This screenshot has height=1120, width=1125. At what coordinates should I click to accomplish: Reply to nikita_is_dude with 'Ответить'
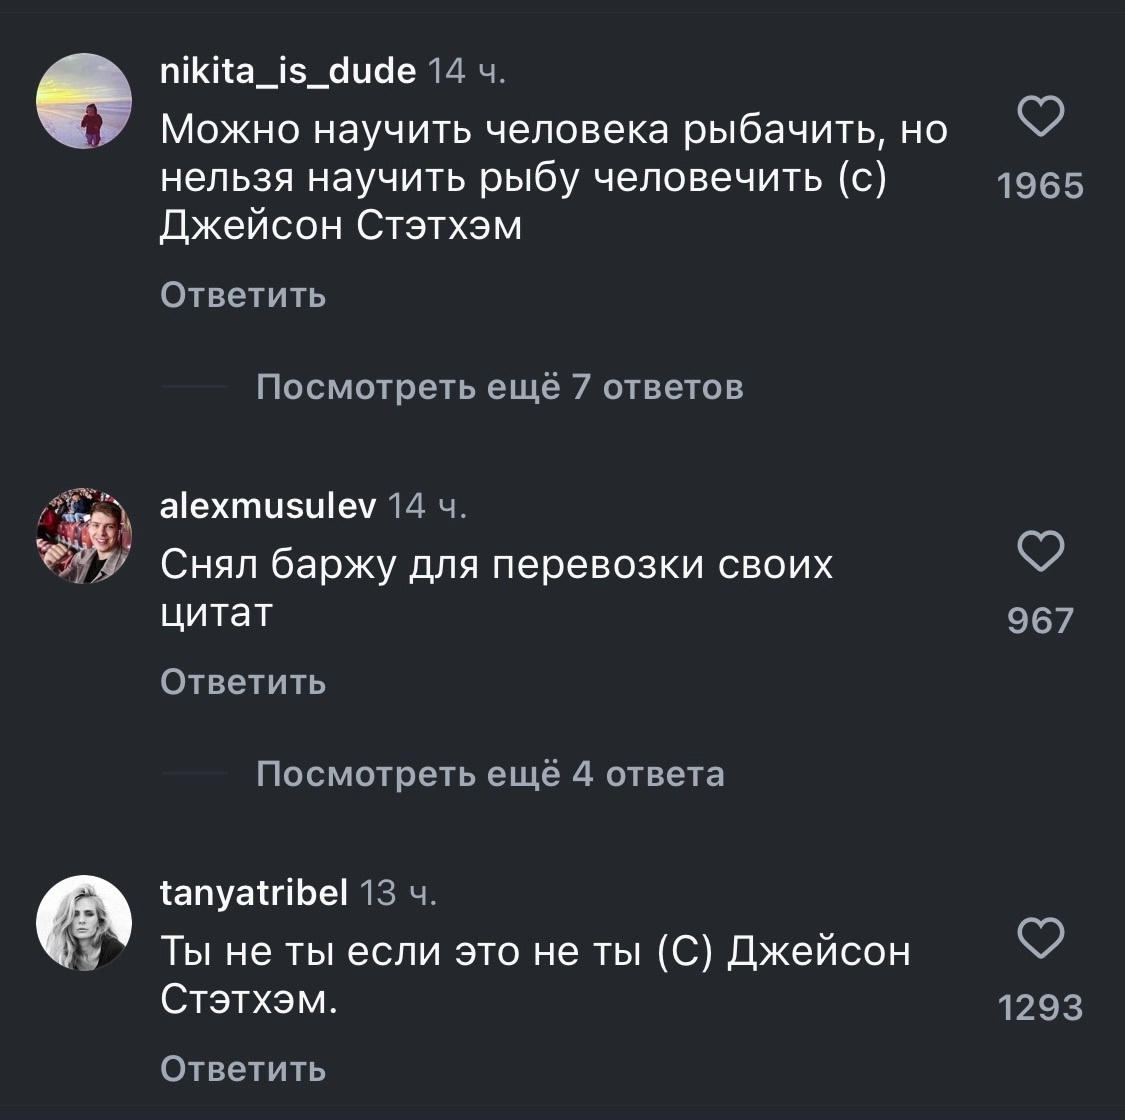coord(243,295)
